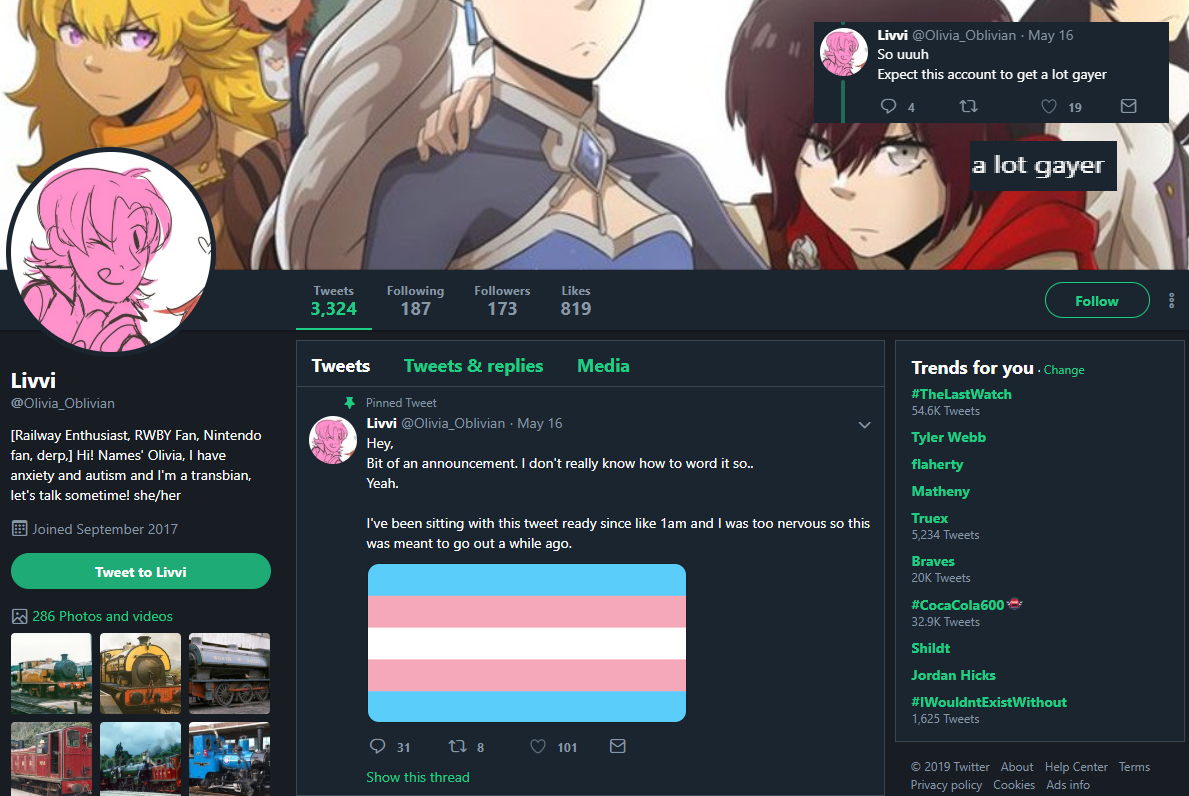The width and height of the screenshot is (1189, 796).
Task: Retweet the header banner tweet
Action: point(968,107)
